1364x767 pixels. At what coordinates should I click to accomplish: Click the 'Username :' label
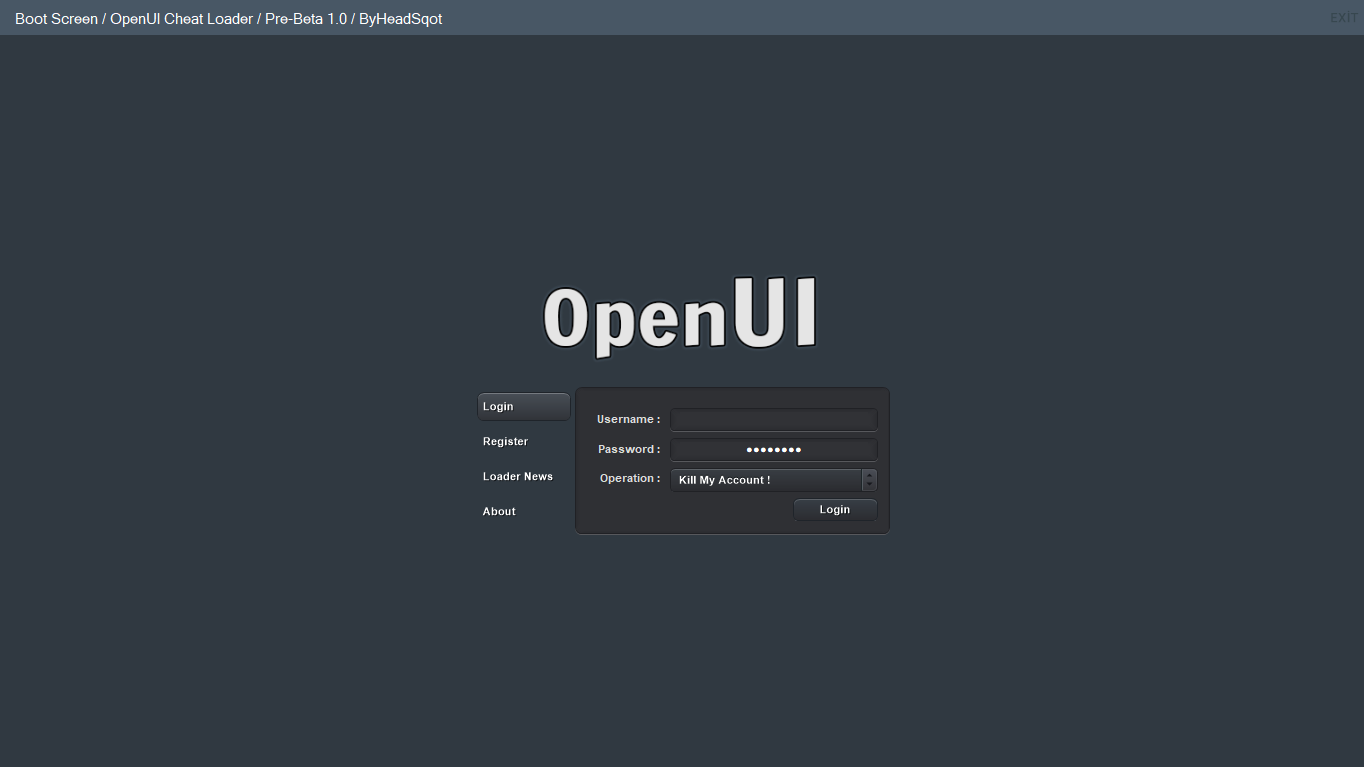[628, 420]
